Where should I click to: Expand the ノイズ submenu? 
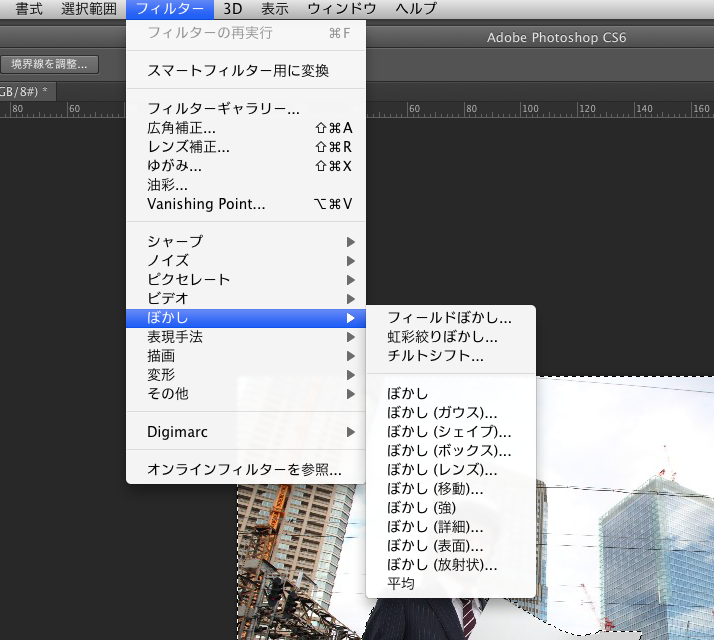click(168, 261)
